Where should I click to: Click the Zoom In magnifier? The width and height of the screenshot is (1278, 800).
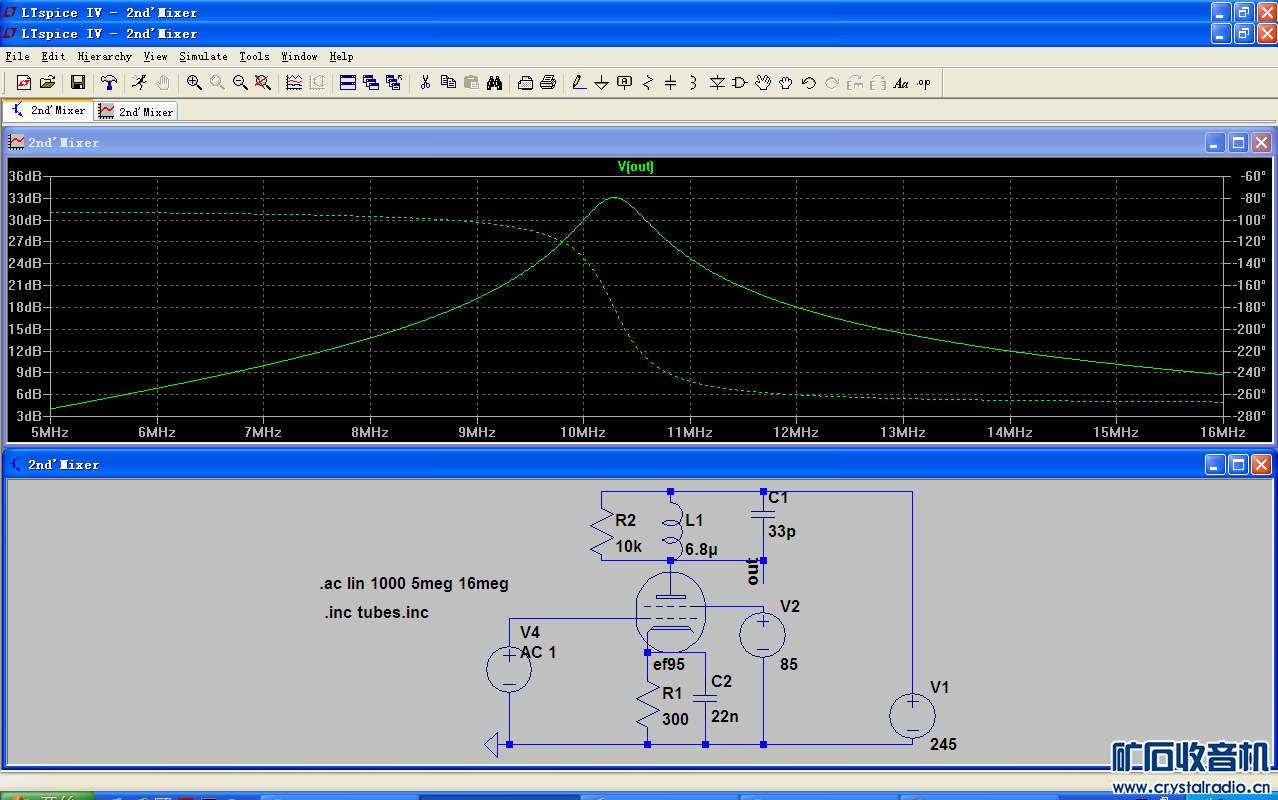click(194, 83)
